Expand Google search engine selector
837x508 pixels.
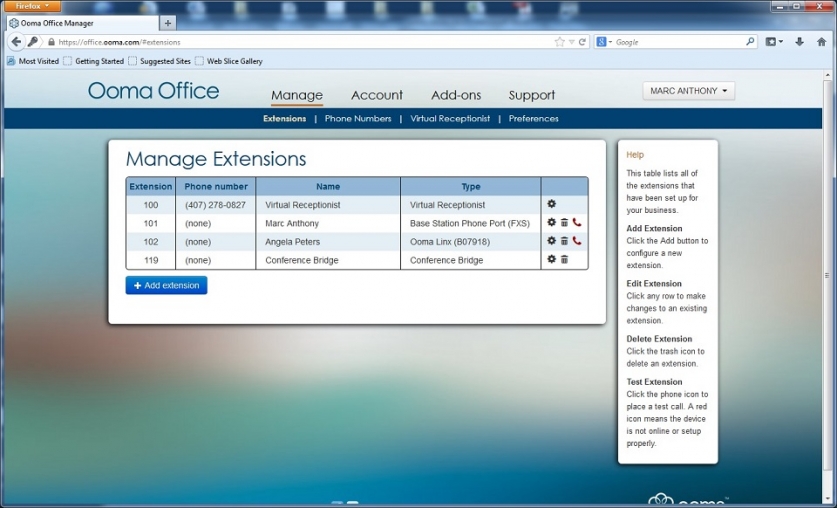(x=604, y=42)
